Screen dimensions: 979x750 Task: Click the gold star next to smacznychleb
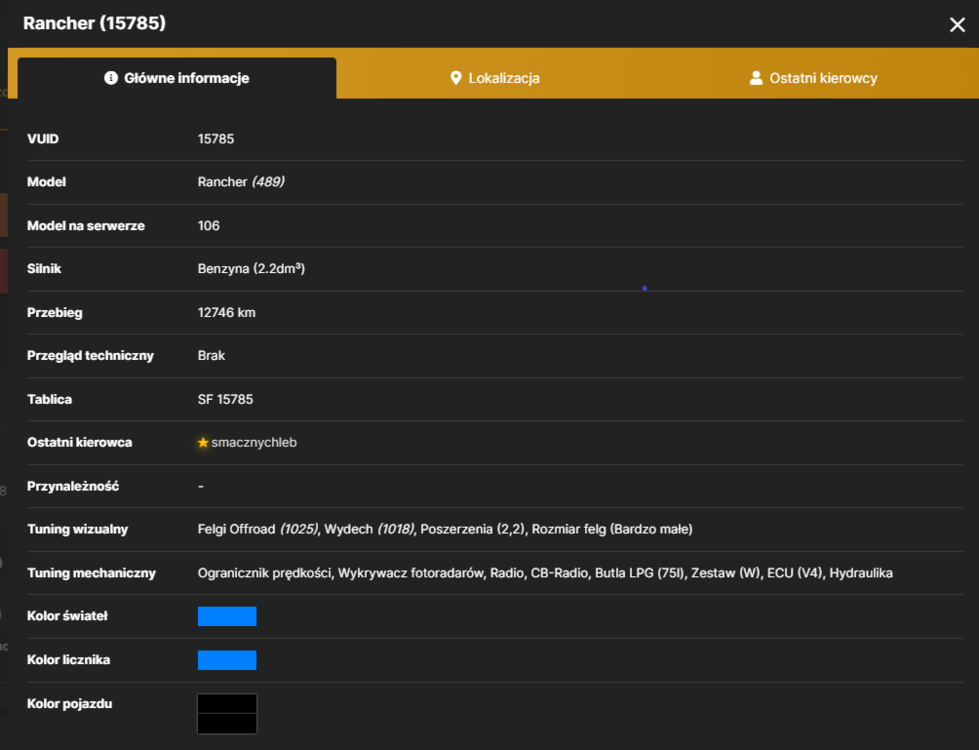click(203, 443)
